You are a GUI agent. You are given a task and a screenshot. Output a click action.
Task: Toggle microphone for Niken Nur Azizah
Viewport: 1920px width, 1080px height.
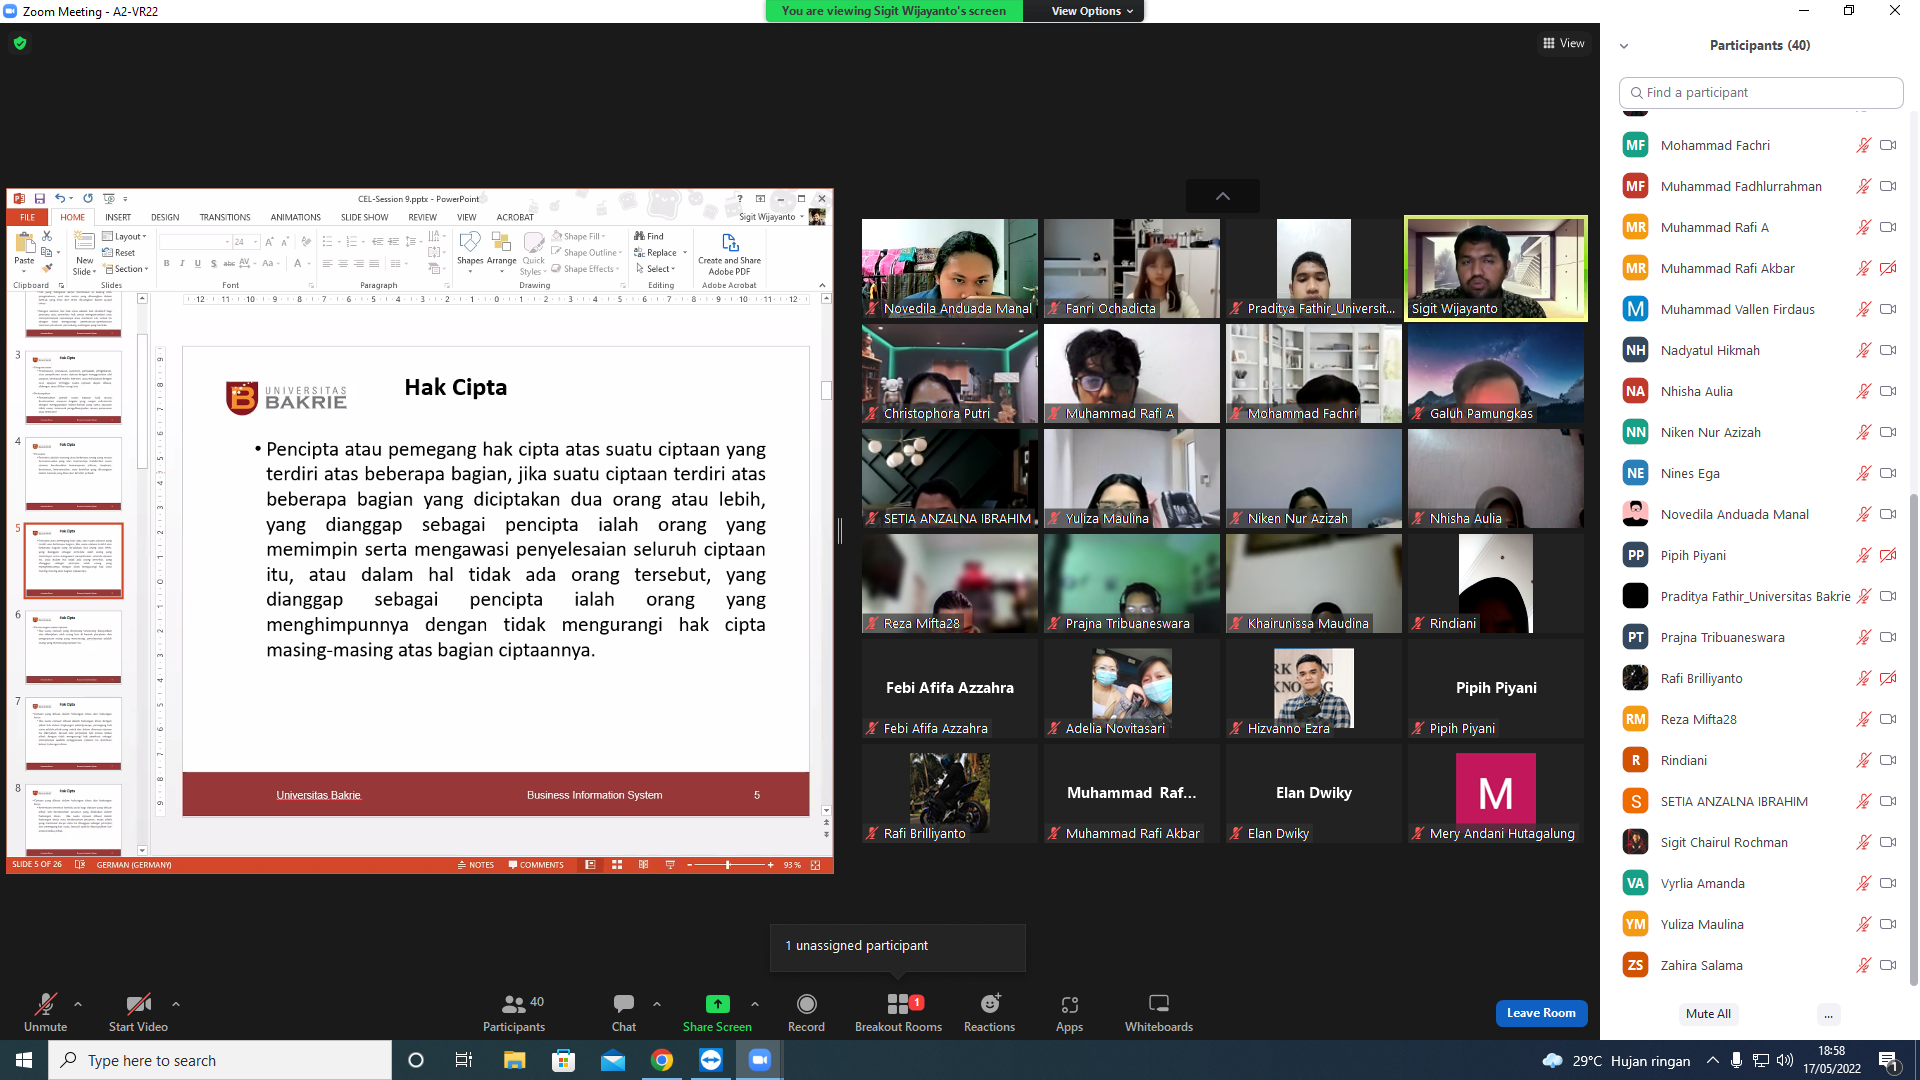(x=1863, y=432)
